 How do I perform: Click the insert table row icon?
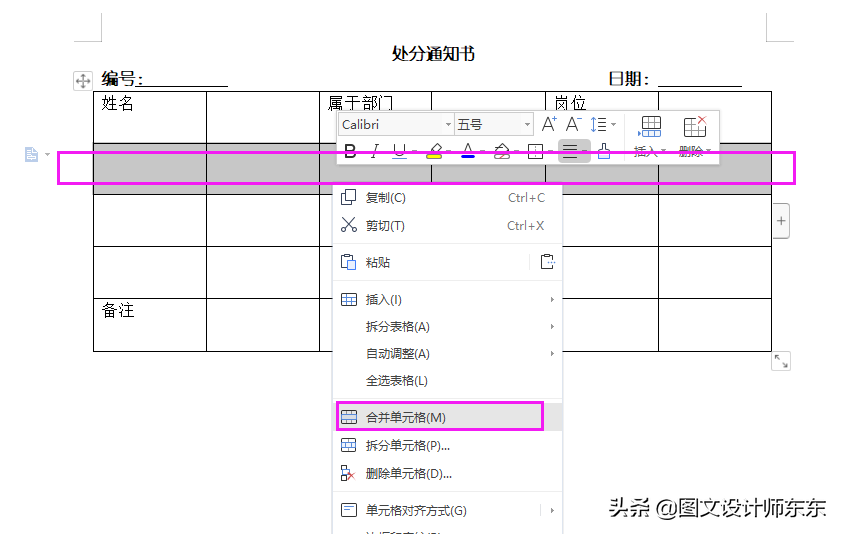click(650, 127)
